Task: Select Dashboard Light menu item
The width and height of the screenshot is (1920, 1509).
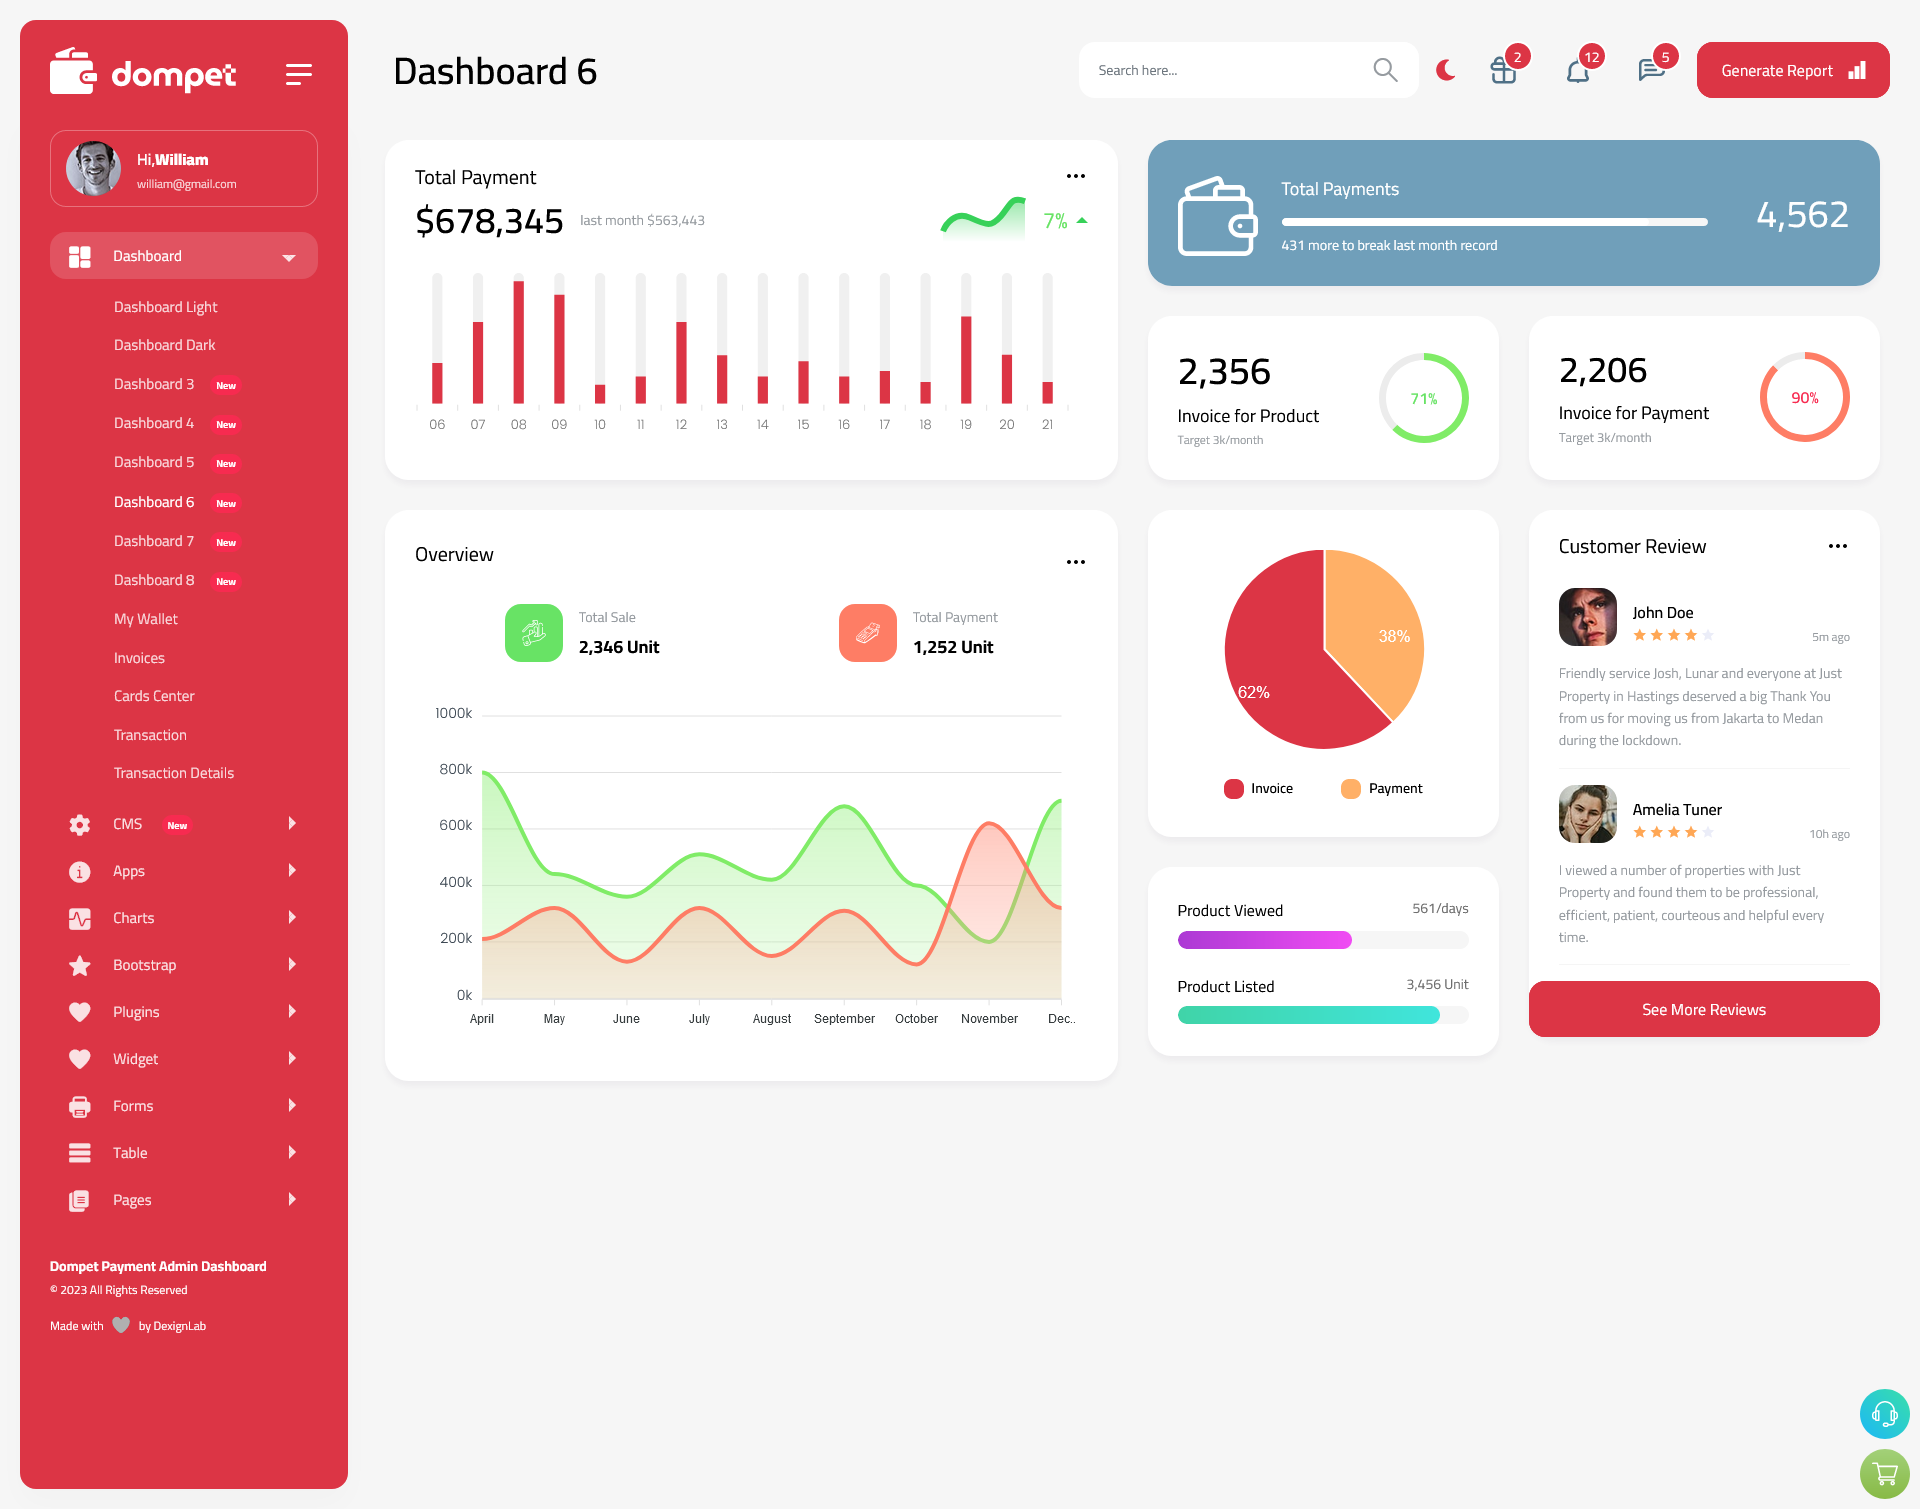Action: (164, 306)
